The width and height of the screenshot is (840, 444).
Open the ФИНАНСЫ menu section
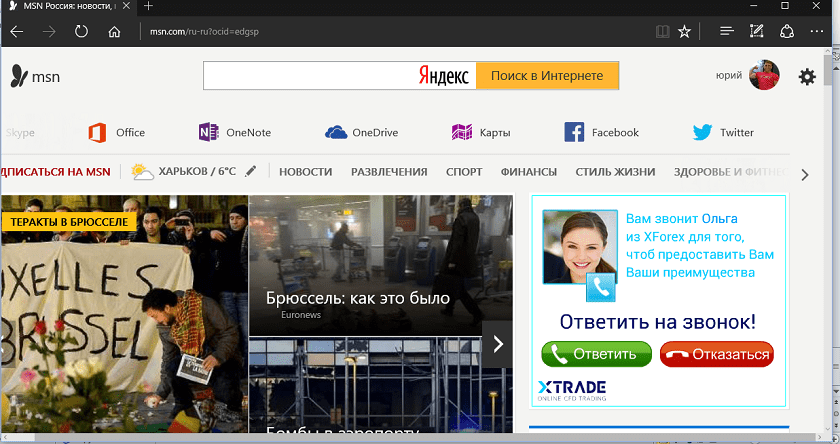pos(529,172)
